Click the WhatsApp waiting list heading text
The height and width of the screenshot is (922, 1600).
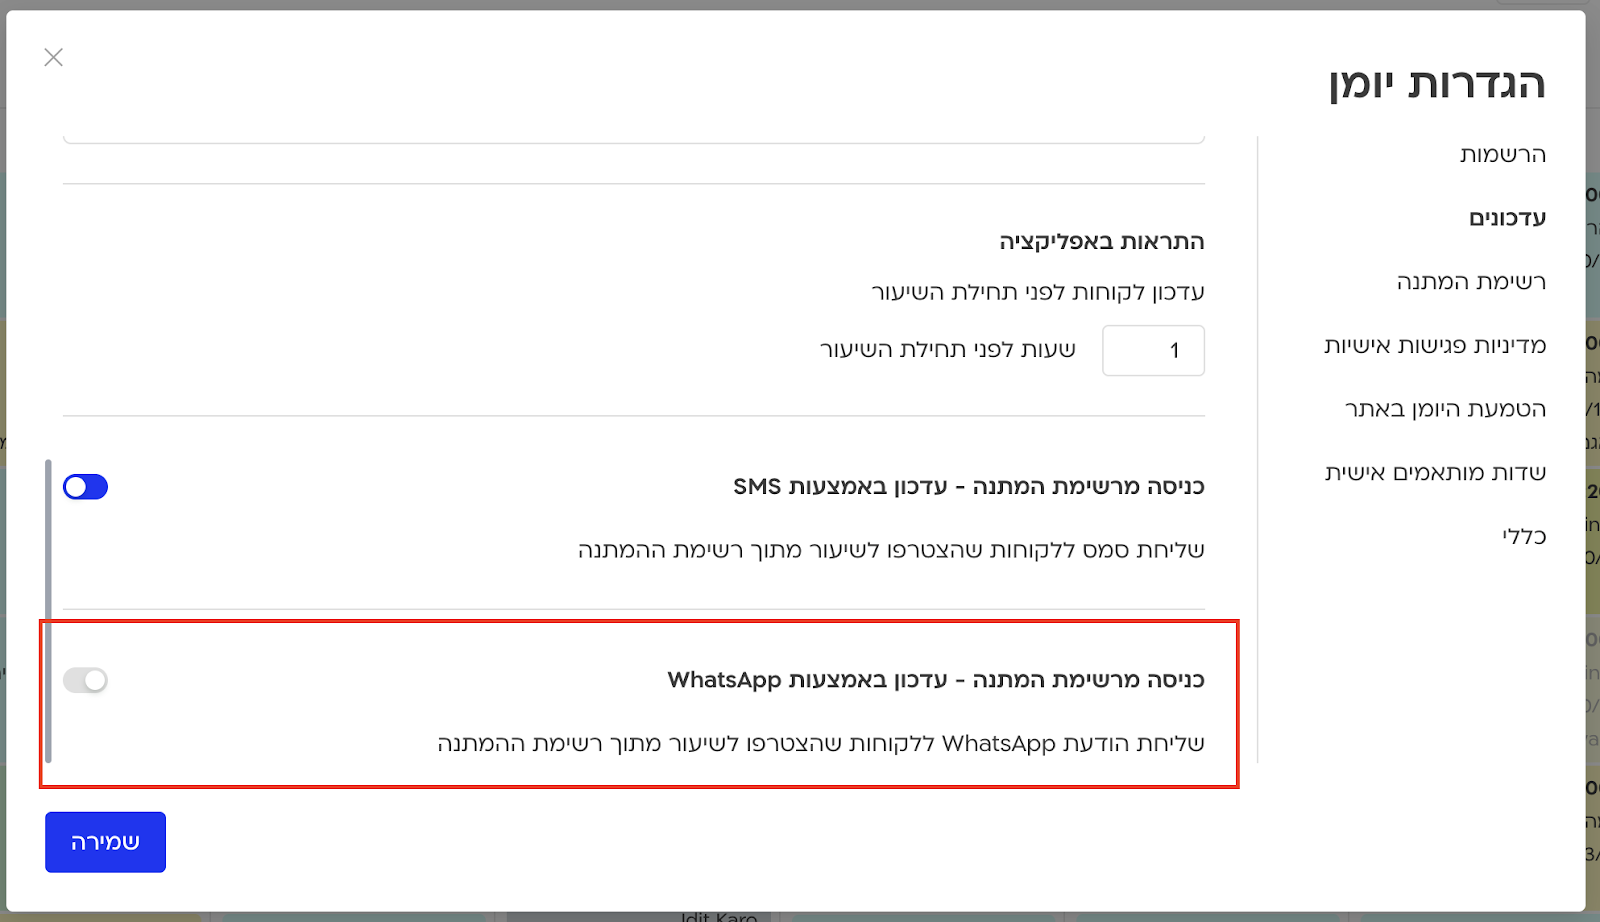click(x=936, y=680)
